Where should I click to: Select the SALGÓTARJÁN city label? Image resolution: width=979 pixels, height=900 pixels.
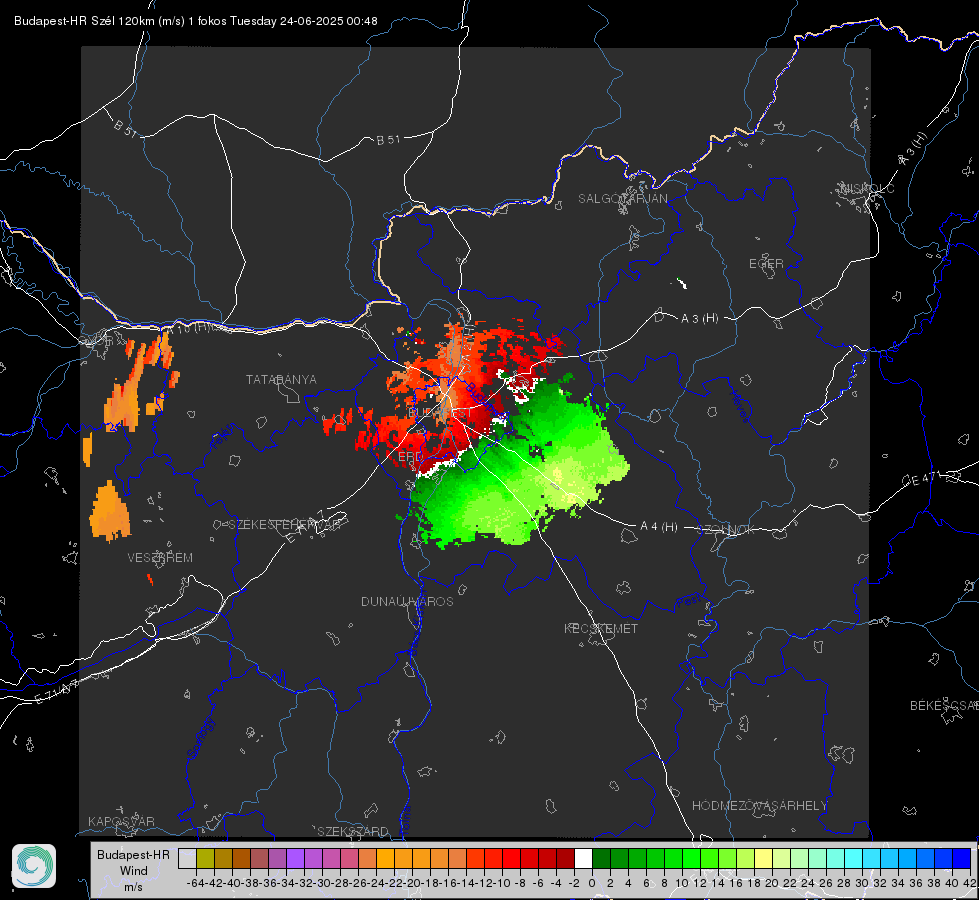622,199
